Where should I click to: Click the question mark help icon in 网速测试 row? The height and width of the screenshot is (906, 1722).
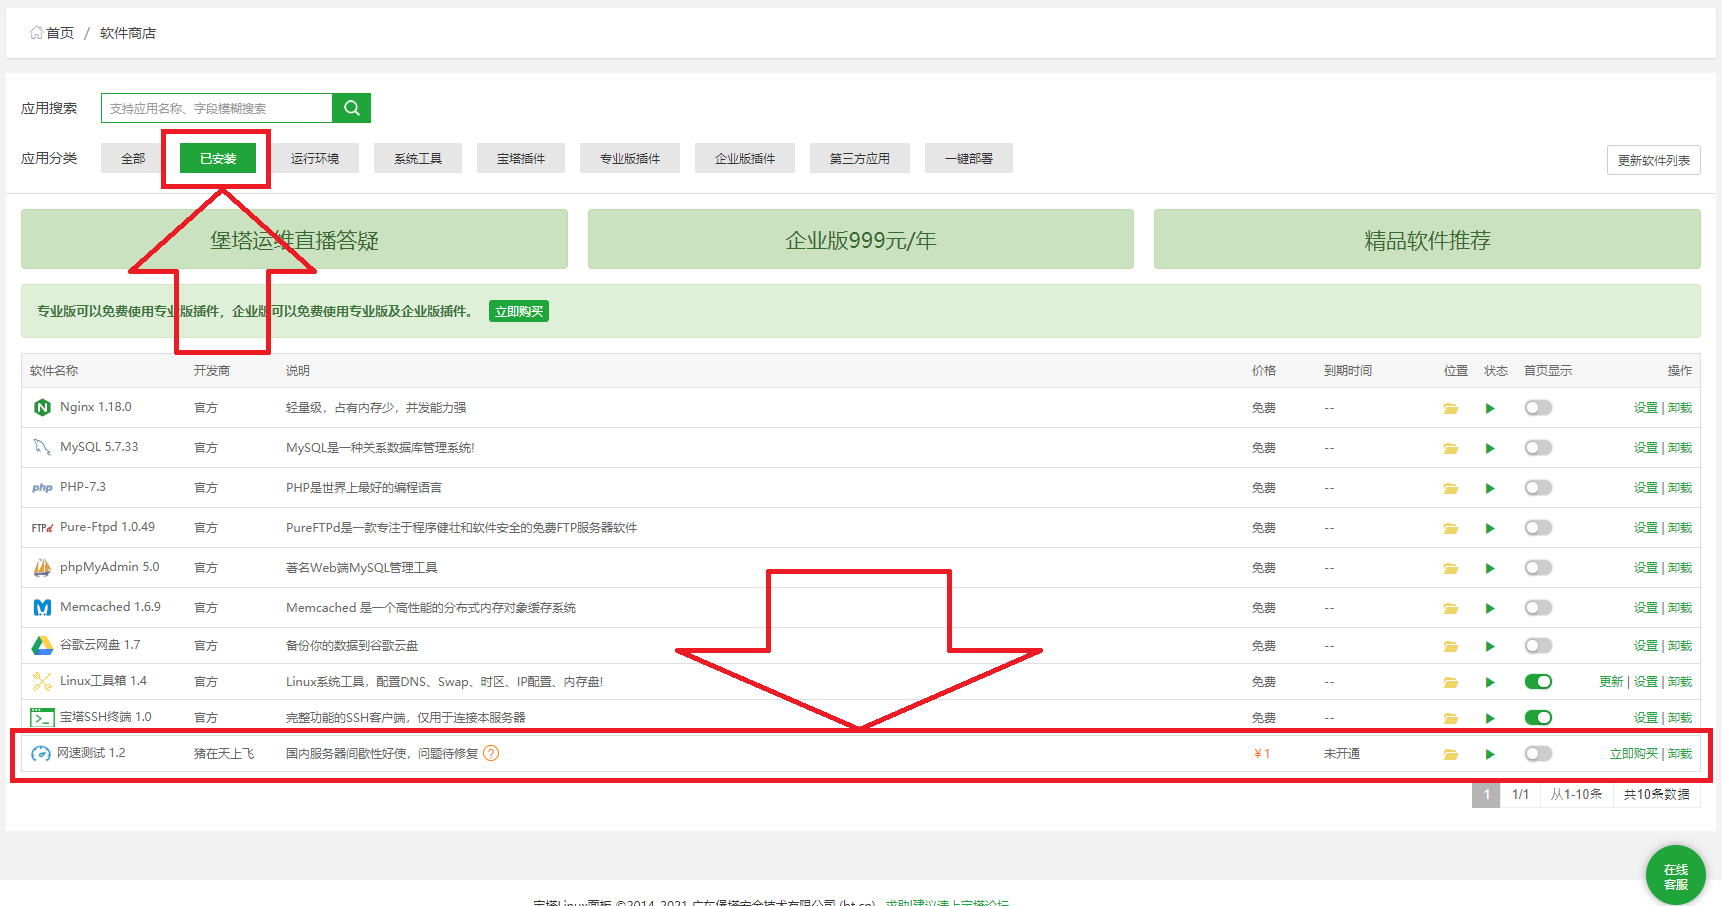[491, 753]
